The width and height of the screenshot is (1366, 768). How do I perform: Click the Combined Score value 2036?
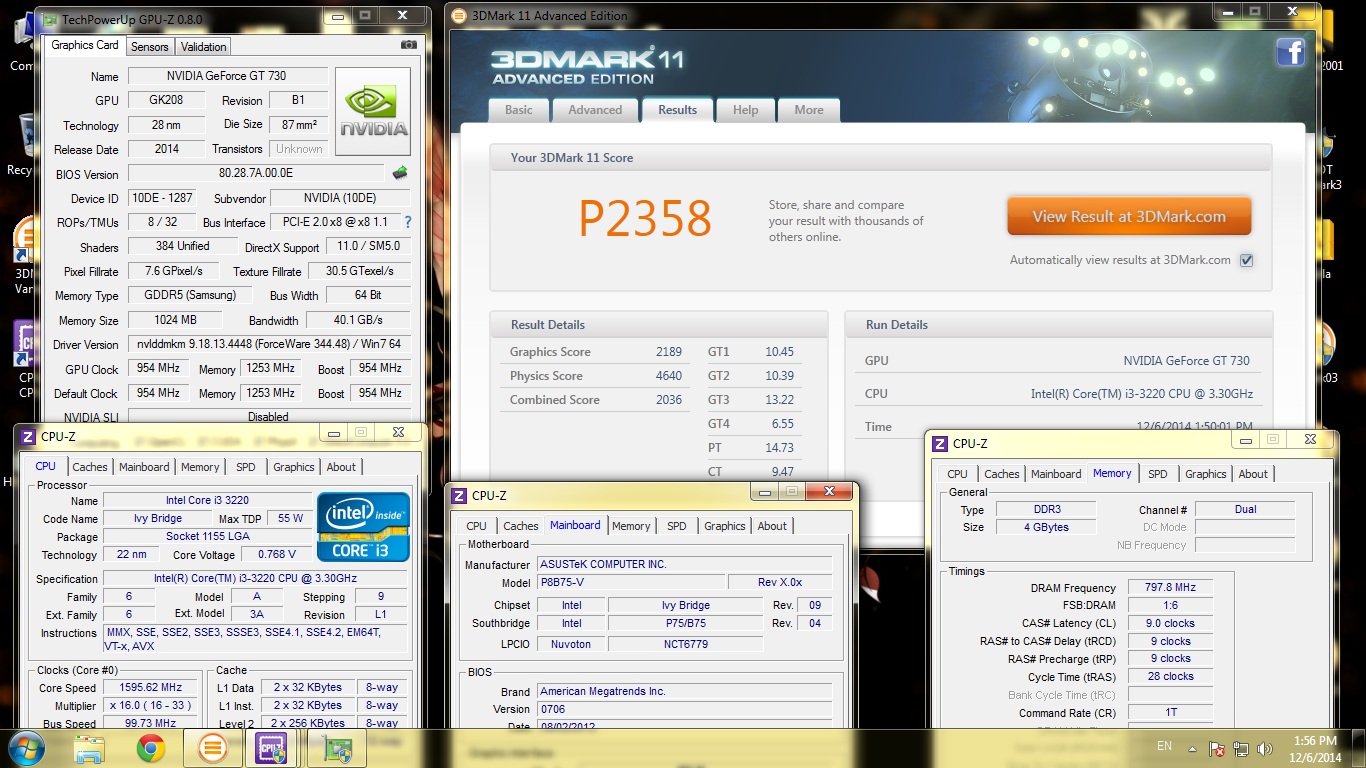[669, 400]
